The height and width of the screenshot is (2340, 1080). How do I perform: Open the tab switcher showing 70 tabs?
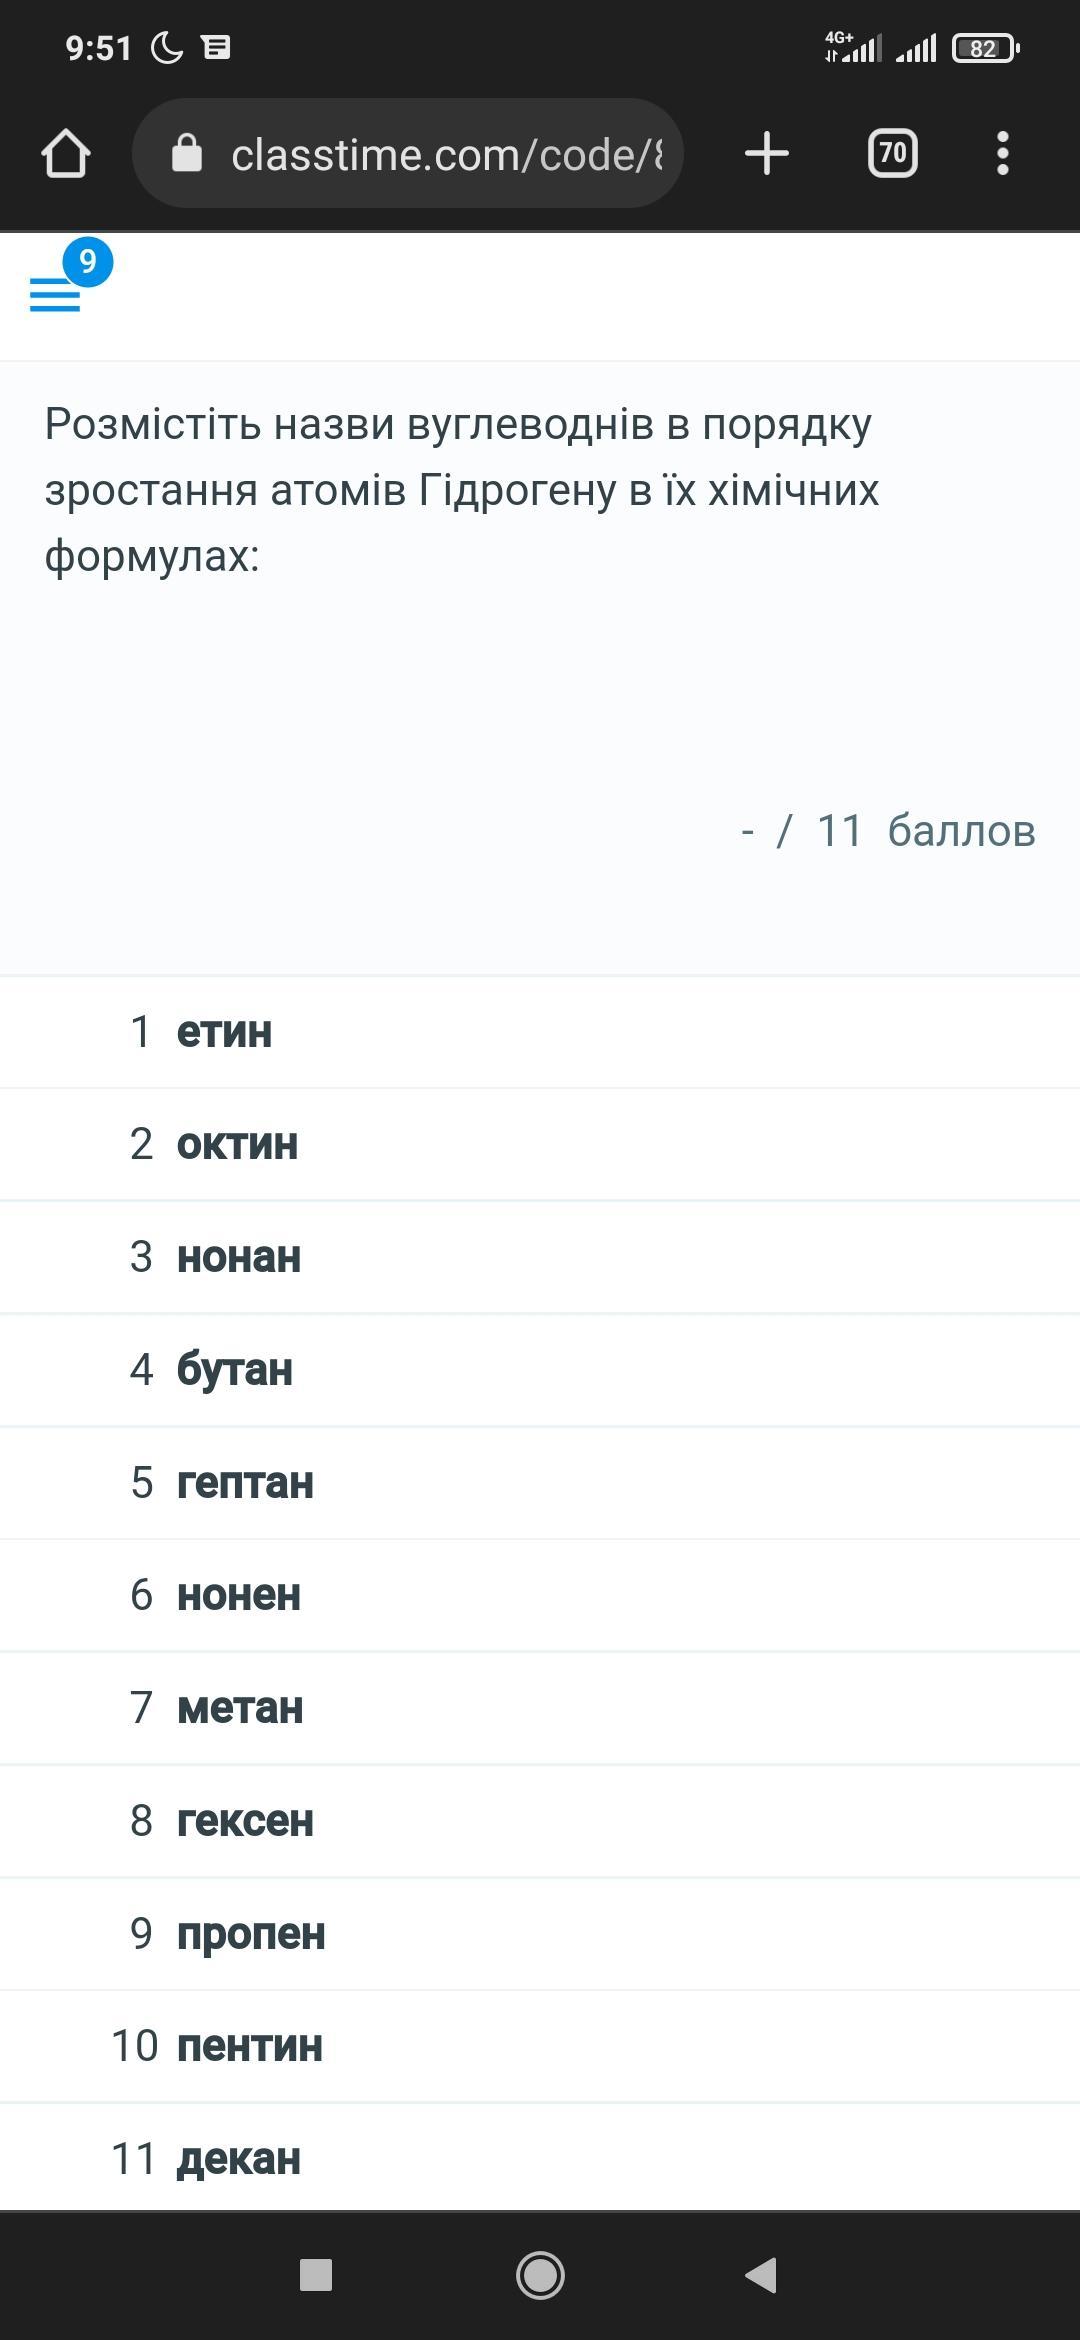pyautogui.click(x=892, y=154)
